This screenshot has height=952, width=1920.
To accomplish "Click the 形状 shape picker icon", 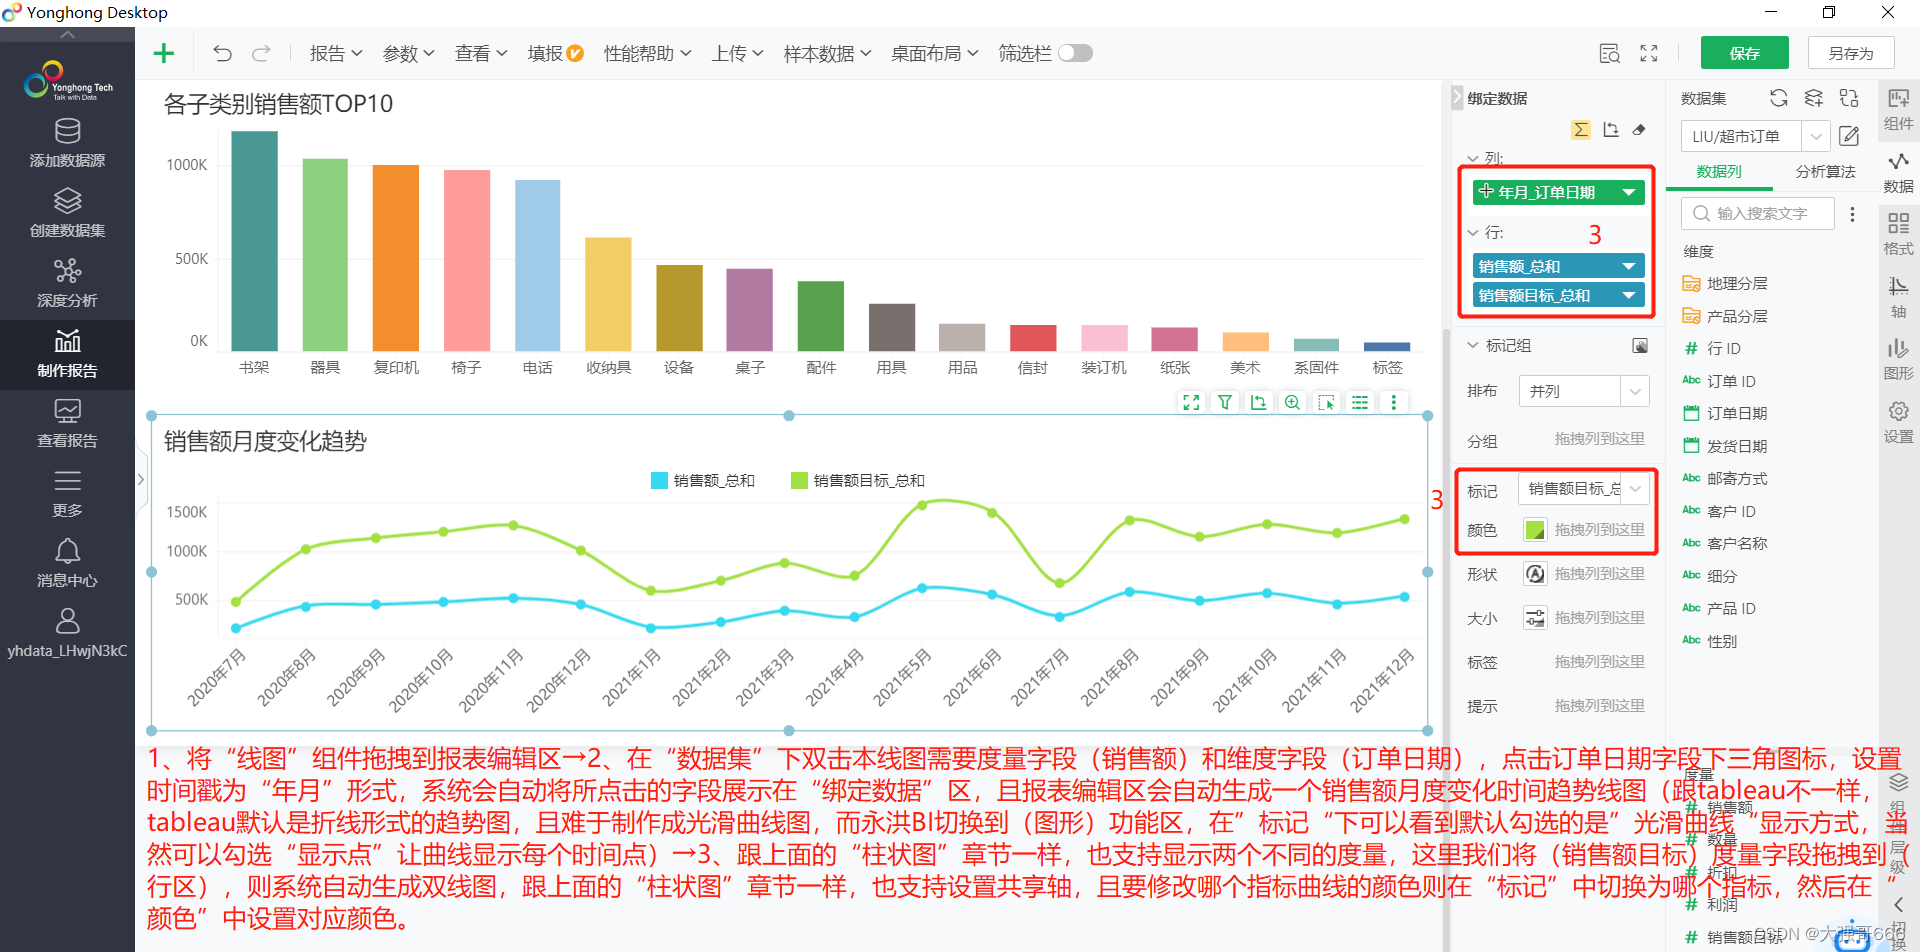I will click(x=1535, y=574).
